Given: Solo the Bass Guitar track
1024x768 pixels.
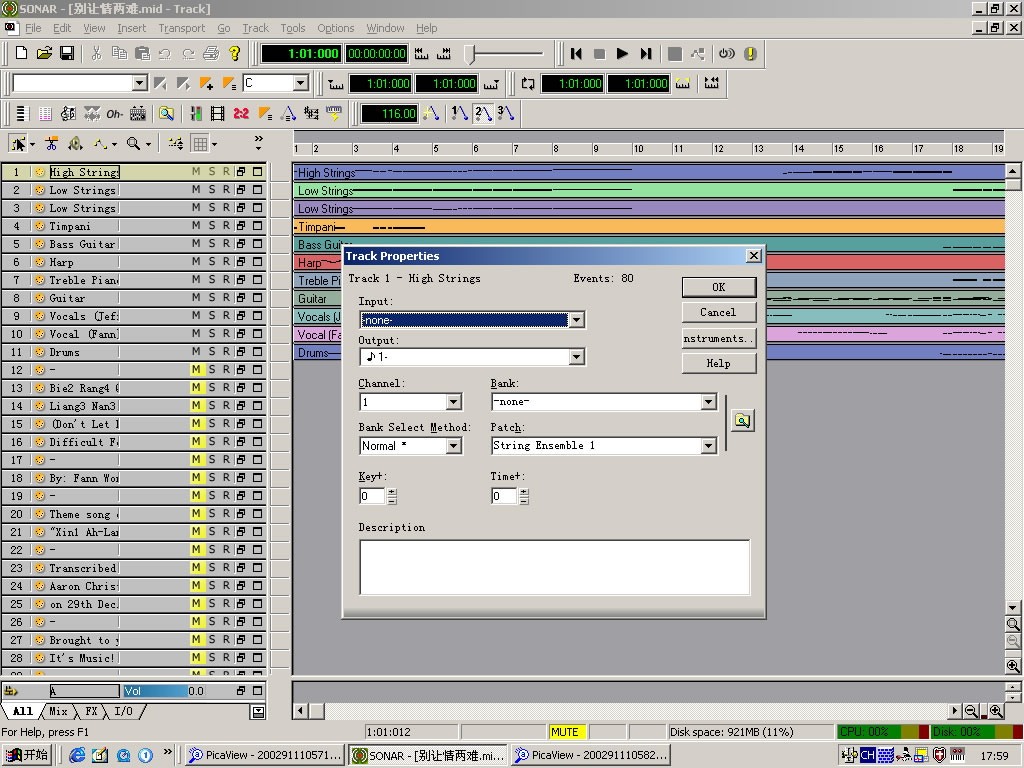Looking at the screenshot, I should tap(212, 244).
